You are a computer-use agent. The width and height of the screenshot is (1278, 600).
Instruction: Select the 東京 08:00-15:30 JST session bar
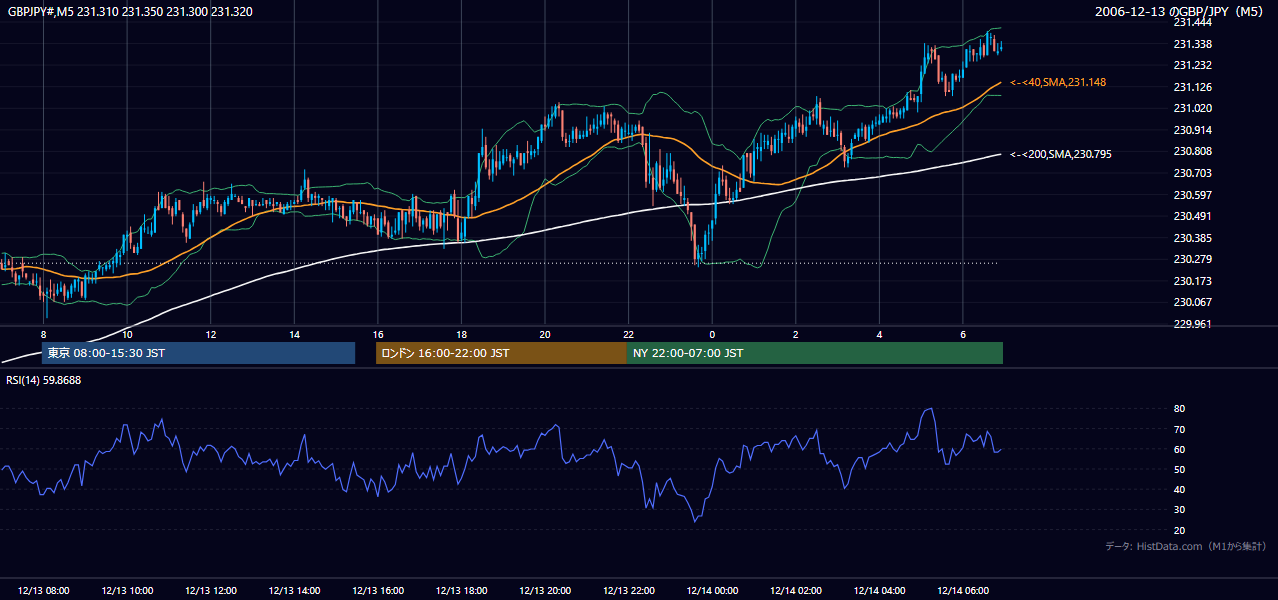pyautogui.click(x=198, y=353)
